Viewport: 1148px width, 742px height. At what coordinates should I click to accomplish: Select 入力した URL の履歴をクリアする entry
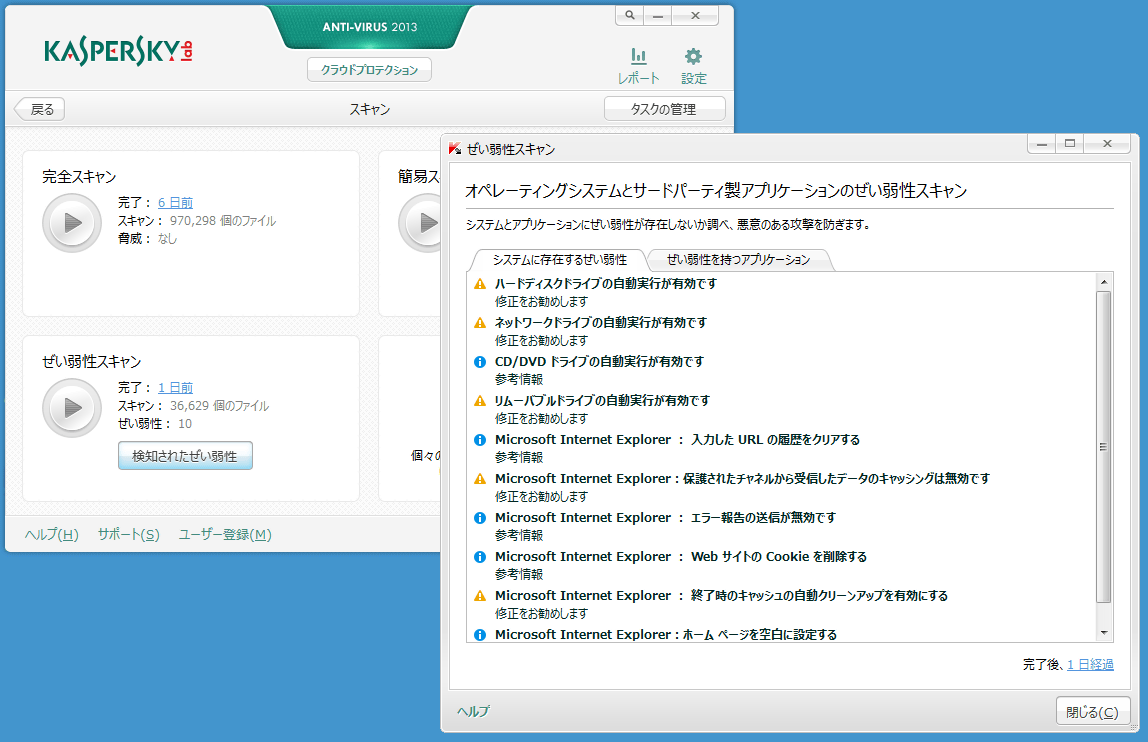coord(677,439)
